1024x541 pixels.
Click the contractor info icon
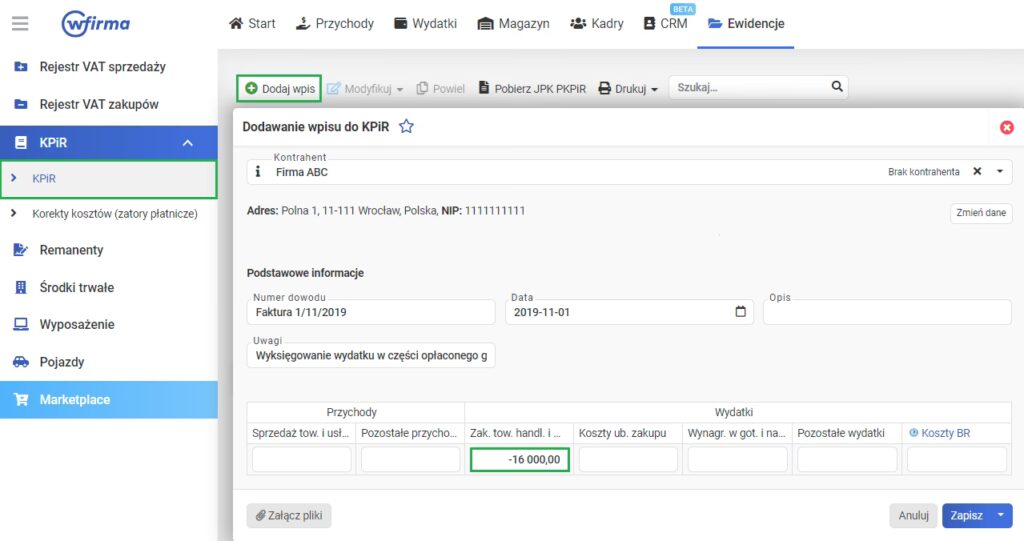click(258, 171)
